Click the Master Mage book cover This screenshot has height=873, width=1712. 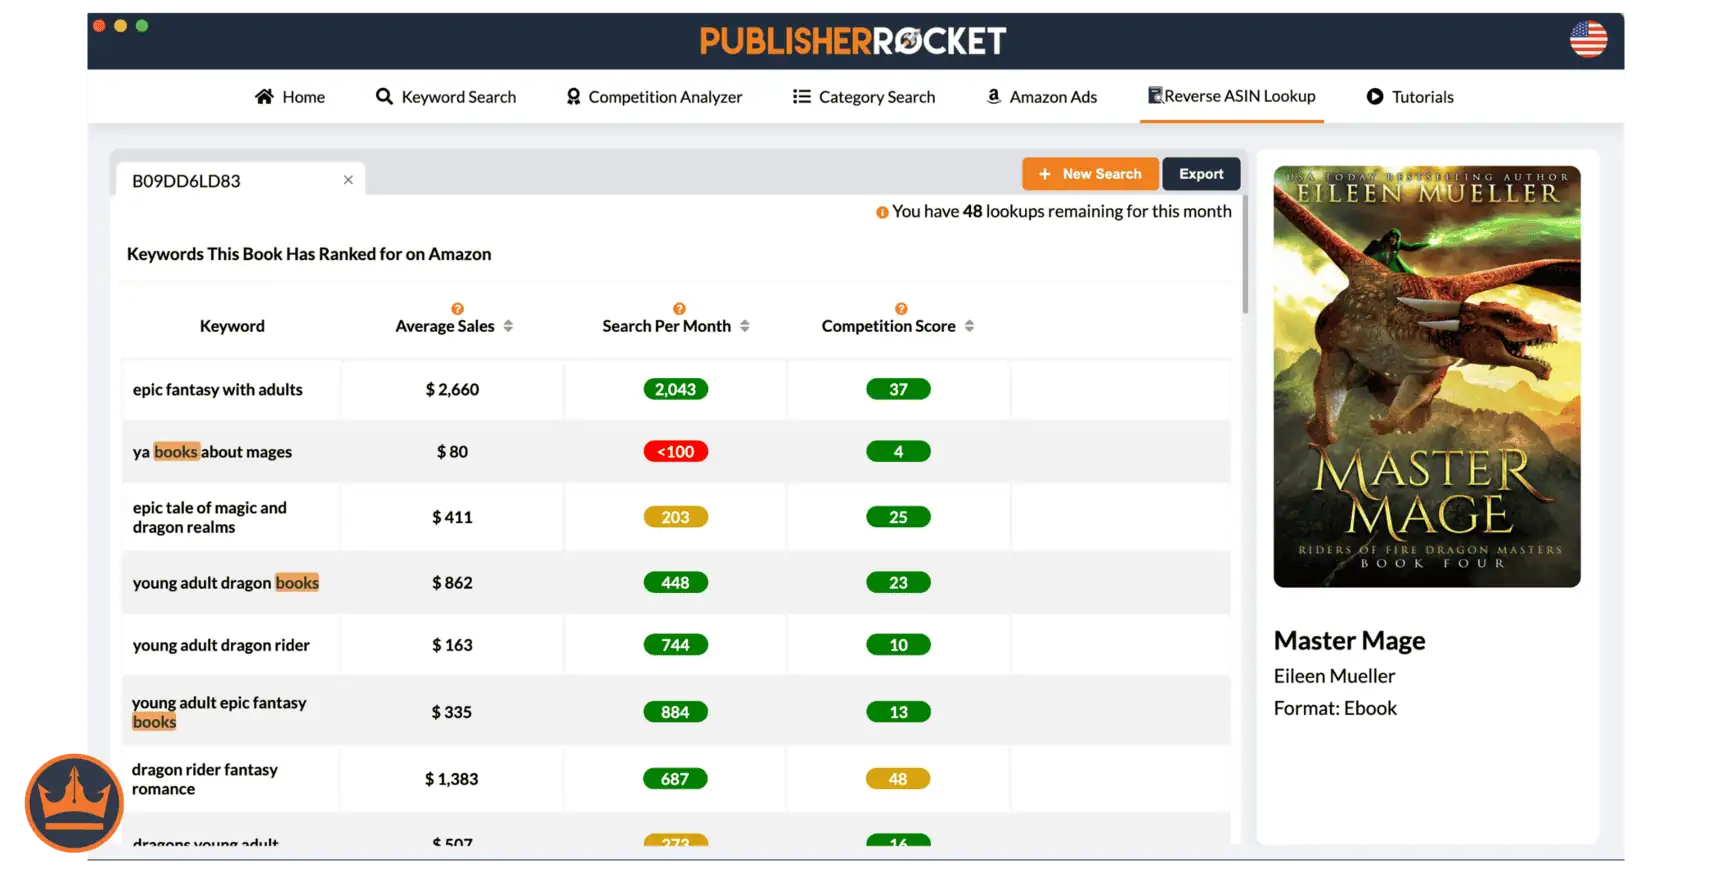coord(1427,376)
